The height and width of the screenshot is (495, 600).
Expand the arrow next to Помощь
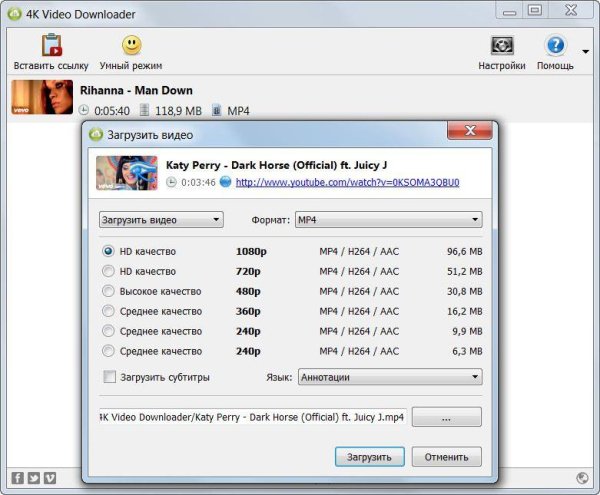tap(585, 51)
